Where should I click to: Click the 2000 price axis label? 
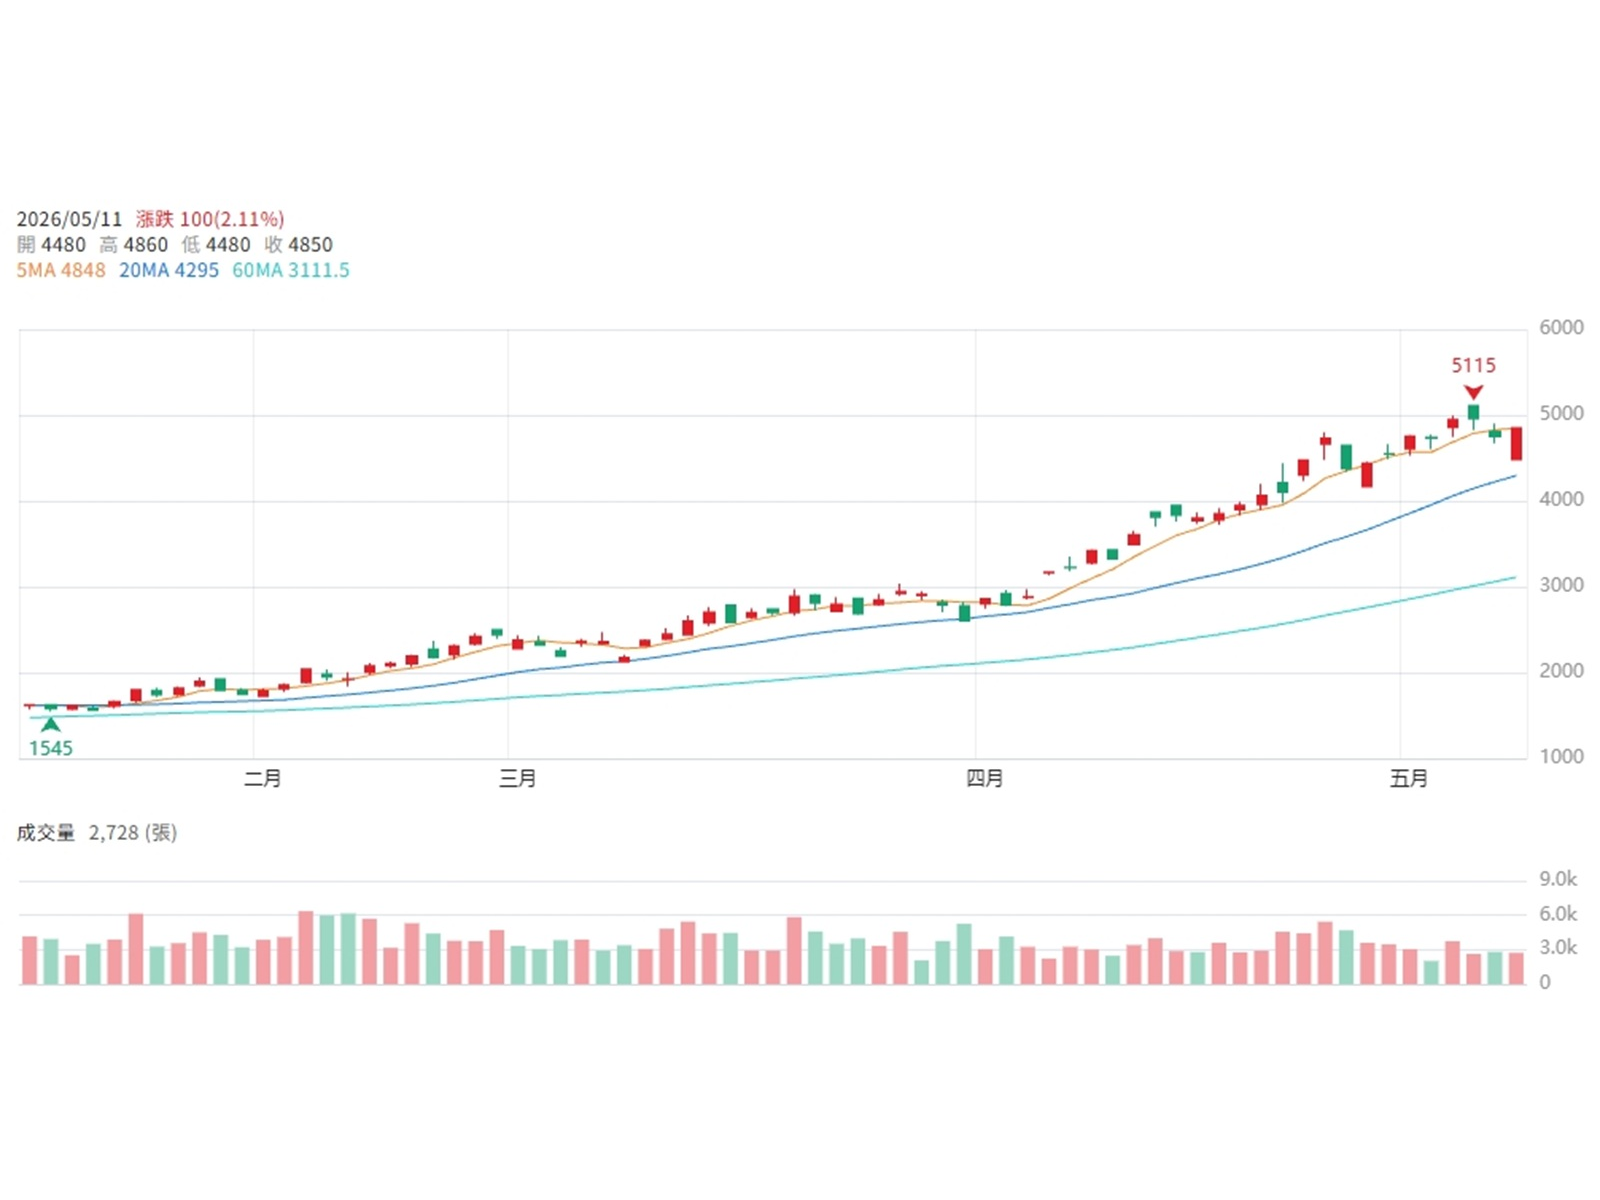[x=1562, y=671]
